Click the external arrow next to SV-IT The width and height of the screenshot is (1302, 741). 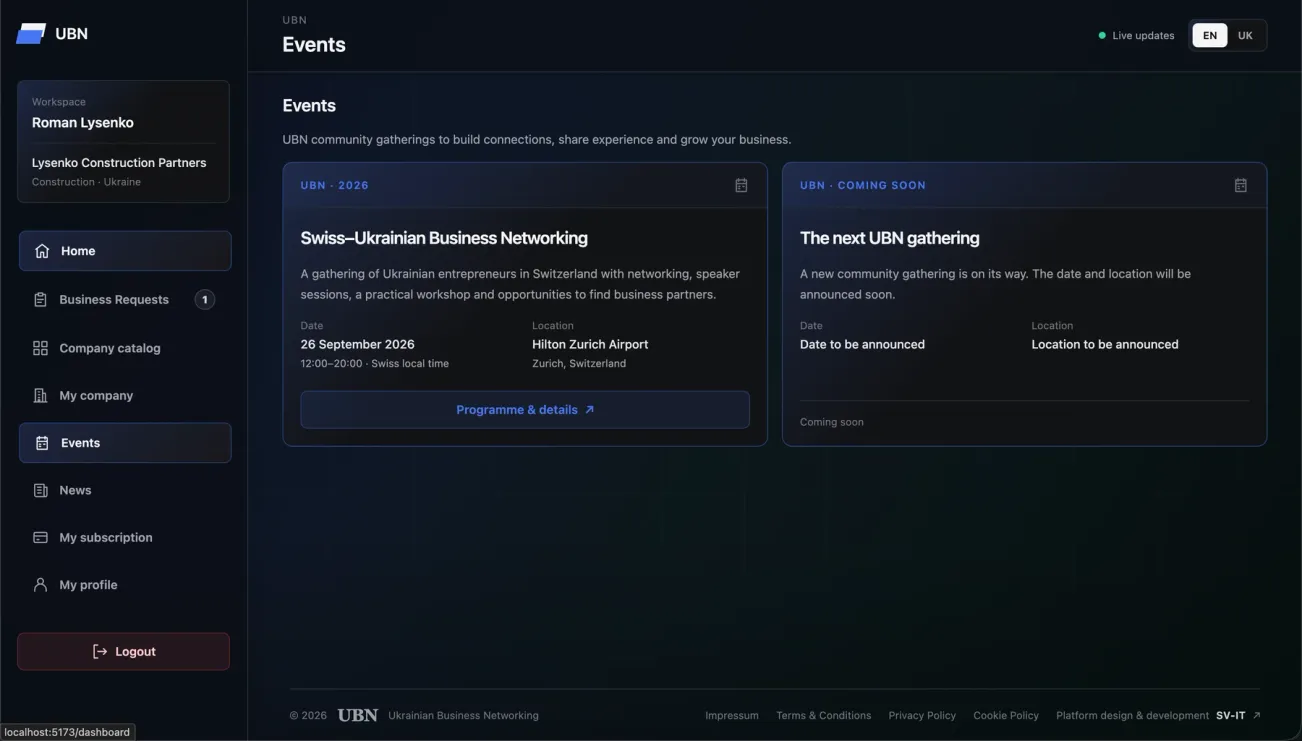(1256, 716)
